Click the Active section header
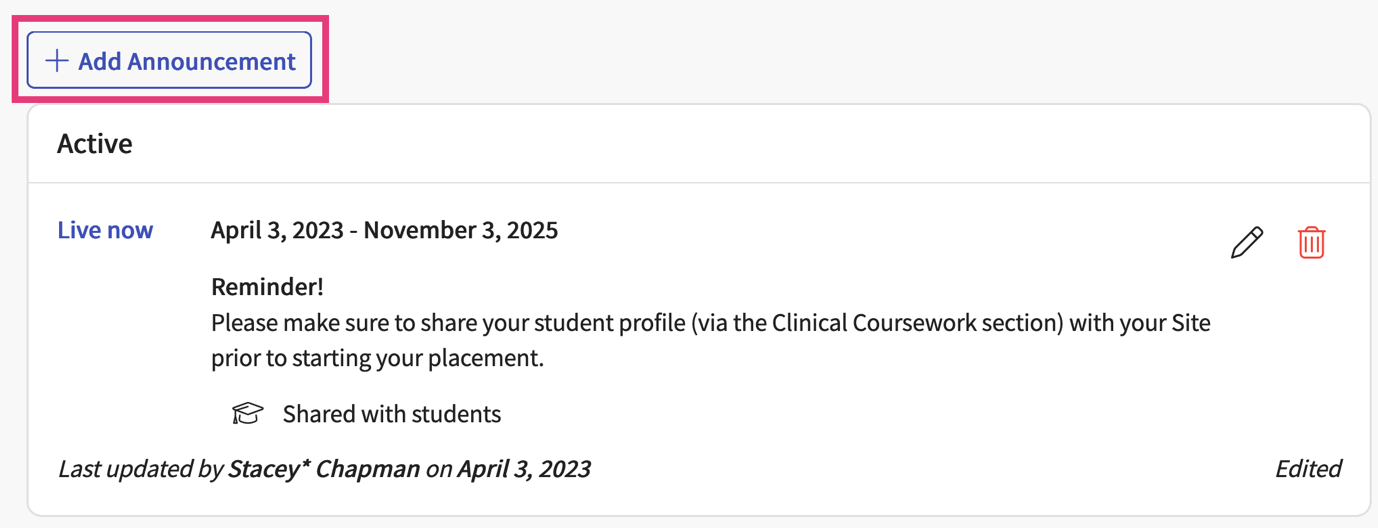Viewport: 1378px width, 528px height. [95, 144]
